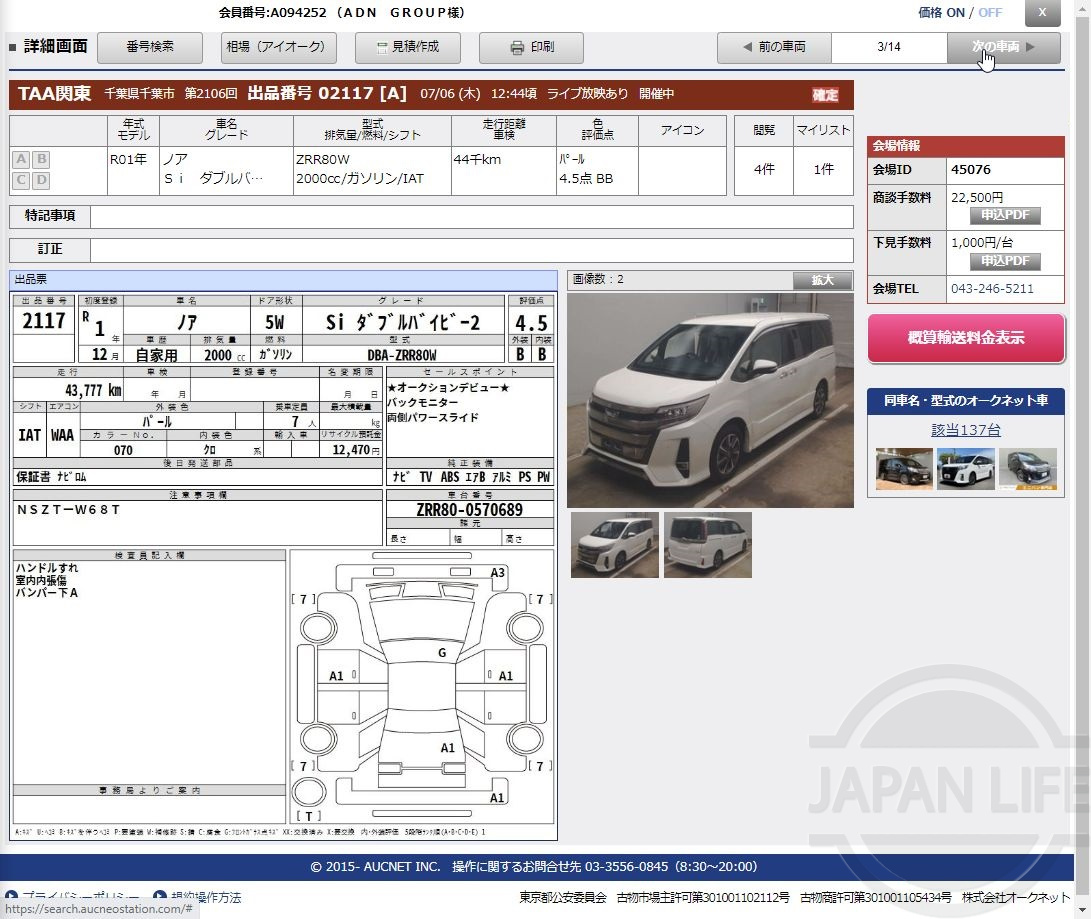1091x919 pixels.
Task: Download the 商談手数料 申込PDF form
Action: (x=1004, y=216)
